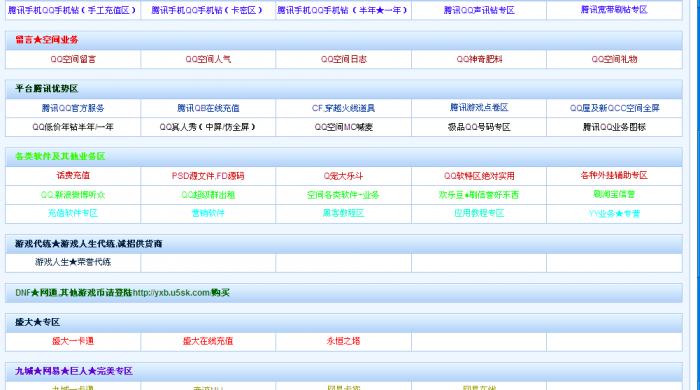Click the DNF★网通 game currency header
The height and width of the screenshot is (390, 700).
click(122, 293)
